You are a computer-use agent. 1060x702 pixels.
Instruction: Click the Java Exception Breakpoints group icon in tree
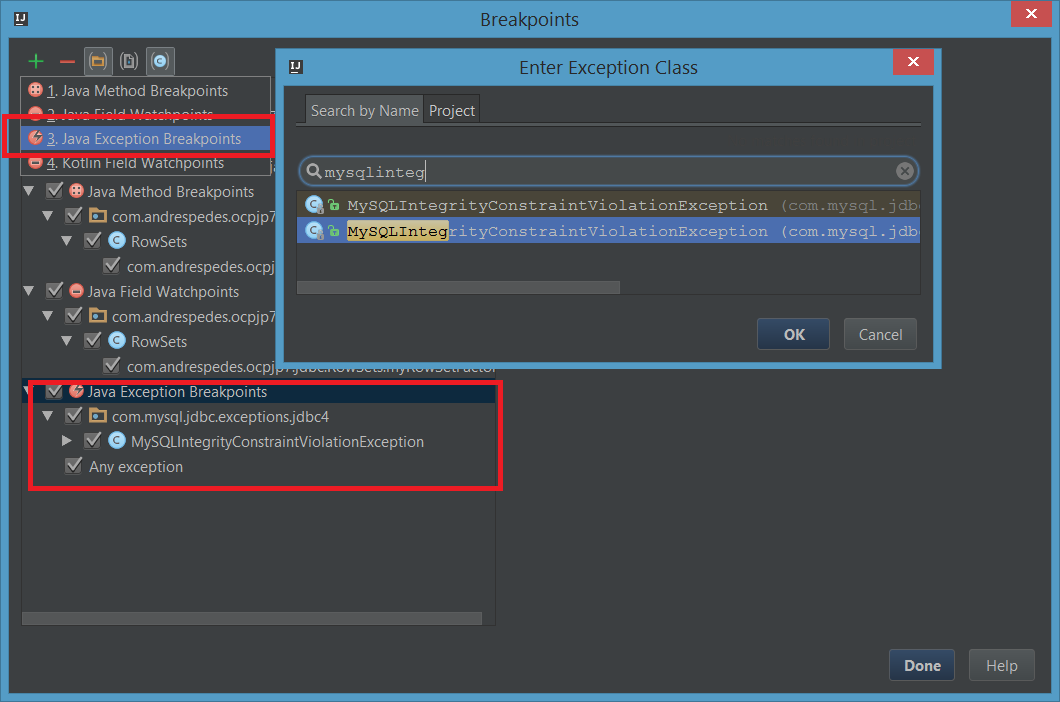pos(76,391)
